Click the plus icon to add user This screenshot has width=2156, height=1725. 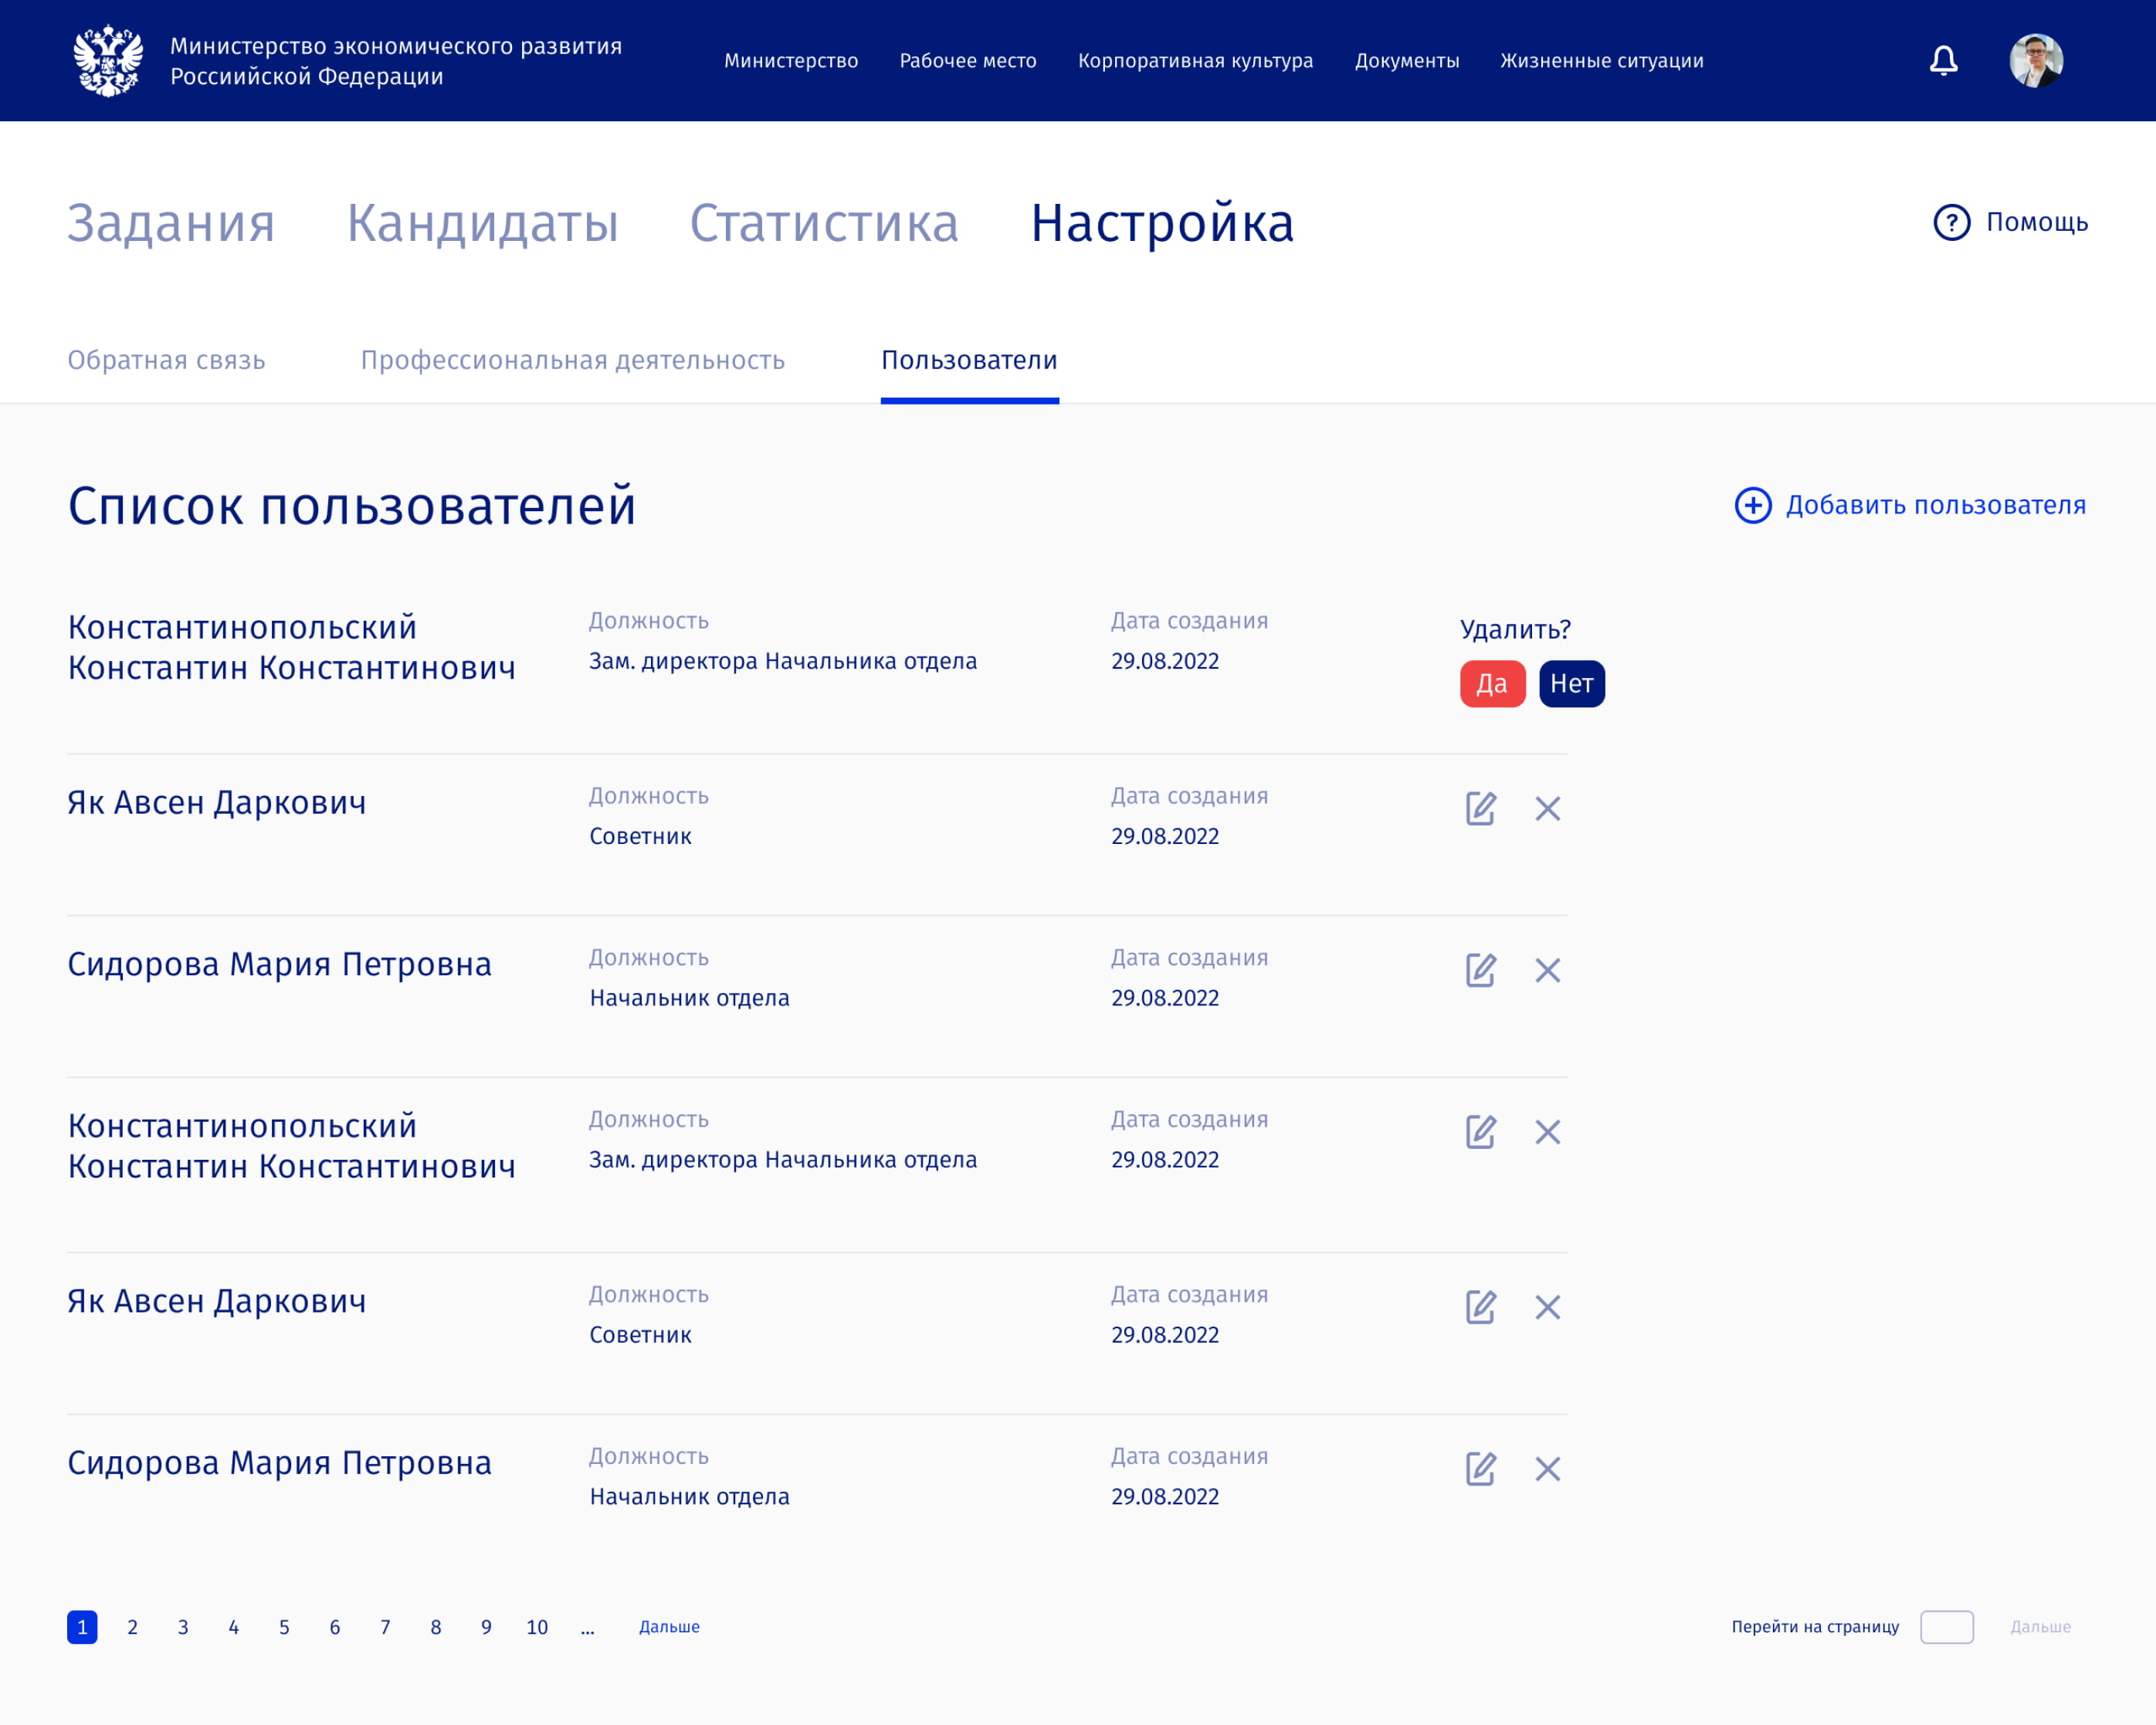[x=1752, y=505]
